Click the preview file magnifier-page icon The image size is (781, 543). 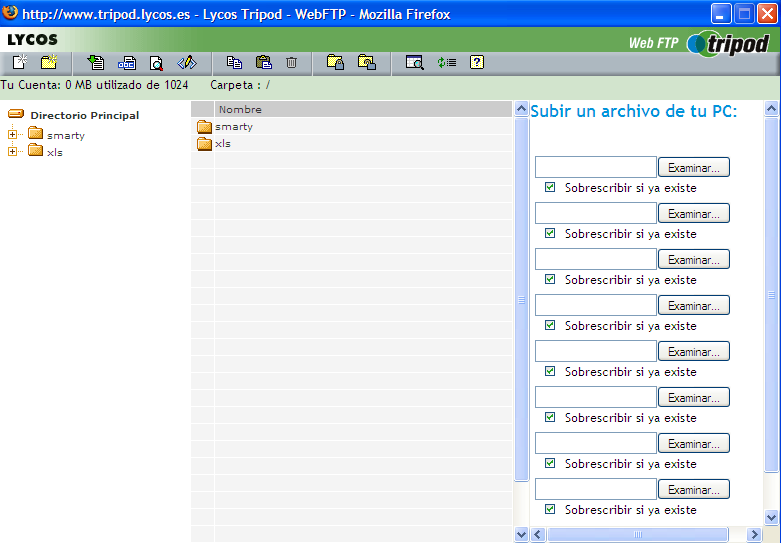coord(156,63)
